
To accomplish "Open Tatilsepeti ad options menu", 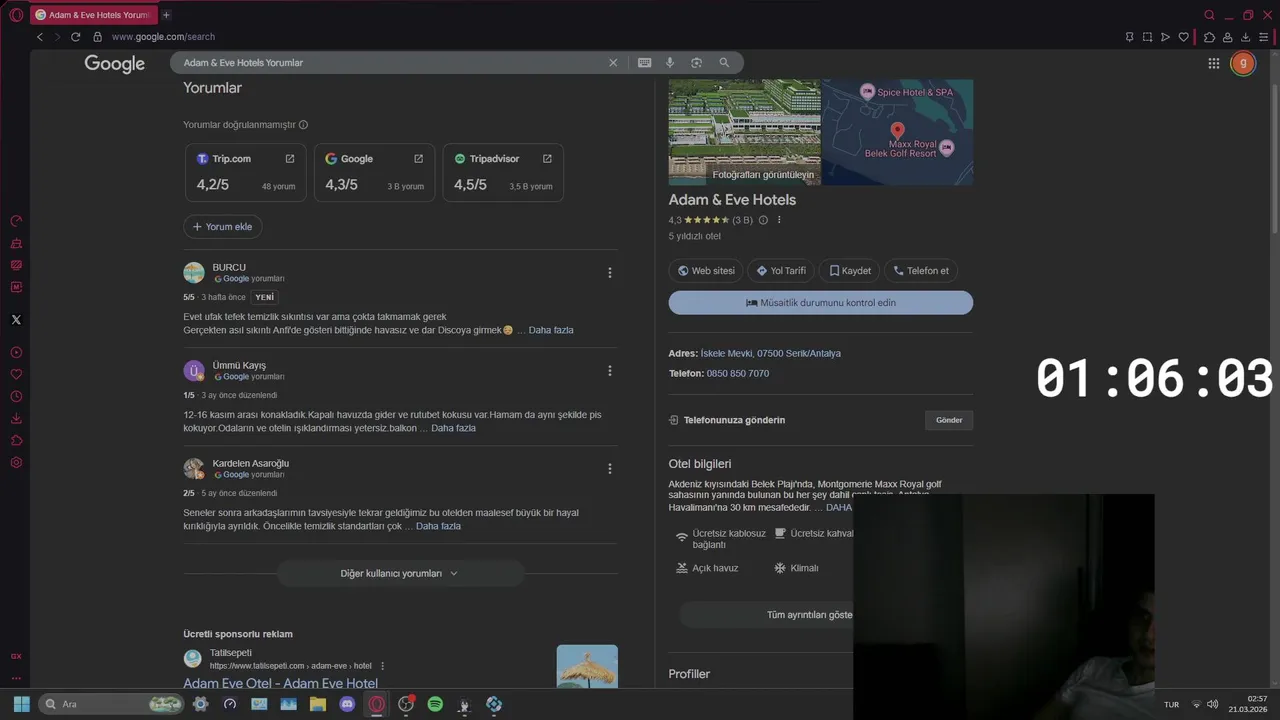I will pyautogui.click(x=382, y=666).
